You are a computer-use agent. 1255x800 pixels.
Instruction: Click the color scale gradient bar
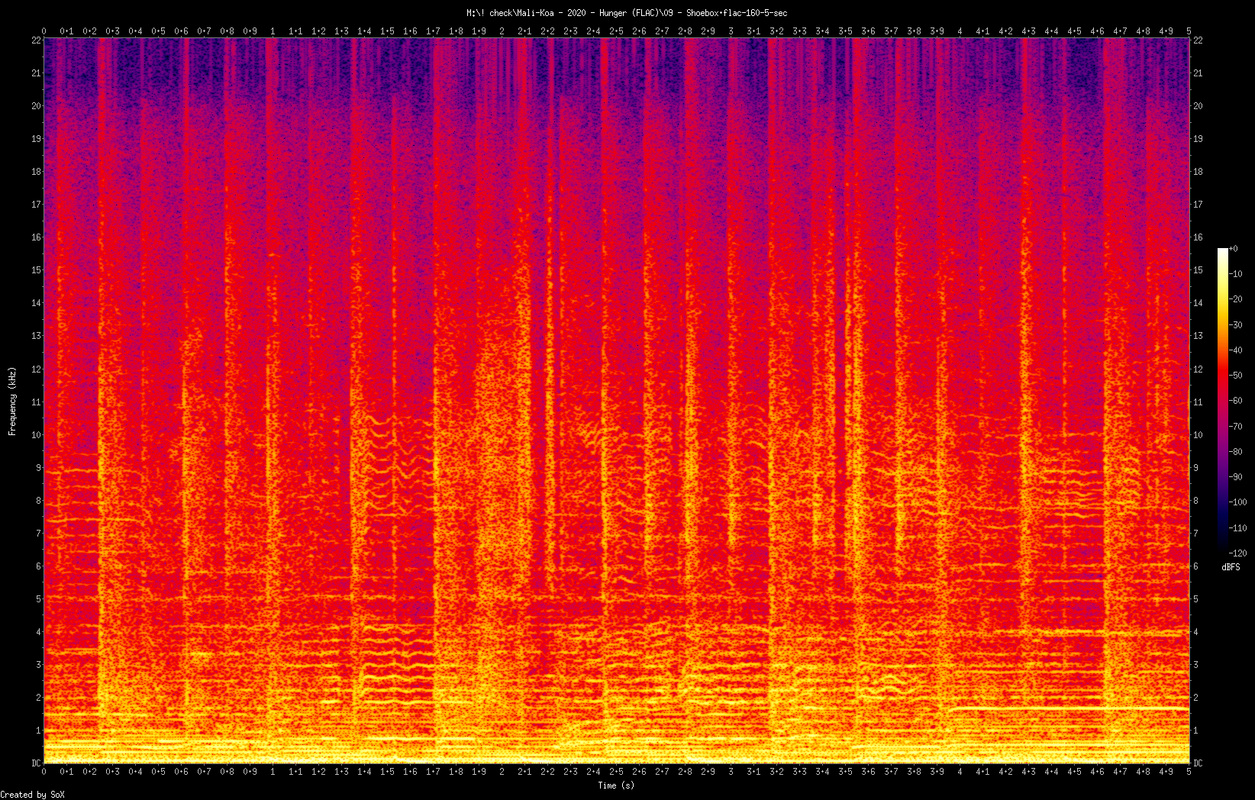[1222, 400]
